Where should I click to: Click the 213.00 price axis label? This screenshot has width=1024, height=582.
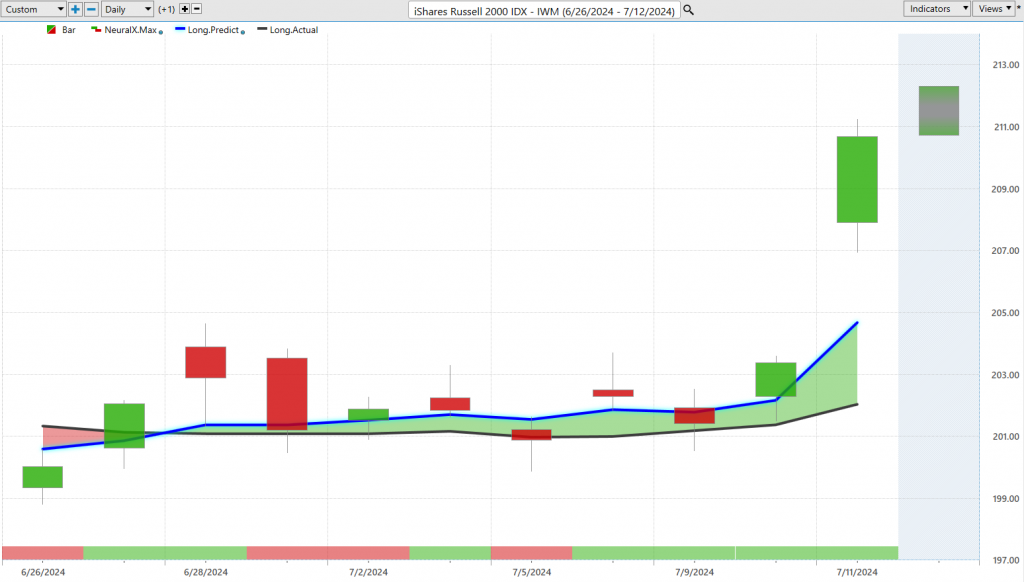coord(1006,65)
